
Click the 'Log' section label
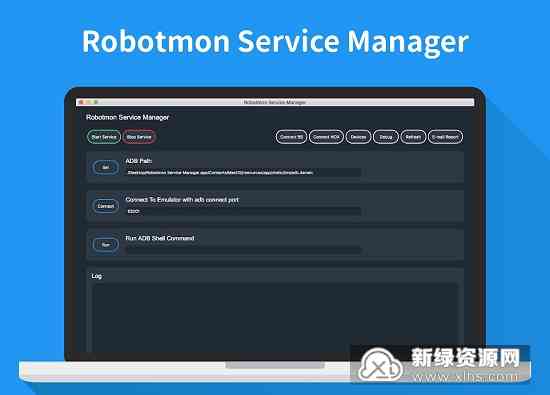click(x=96, y=276)
